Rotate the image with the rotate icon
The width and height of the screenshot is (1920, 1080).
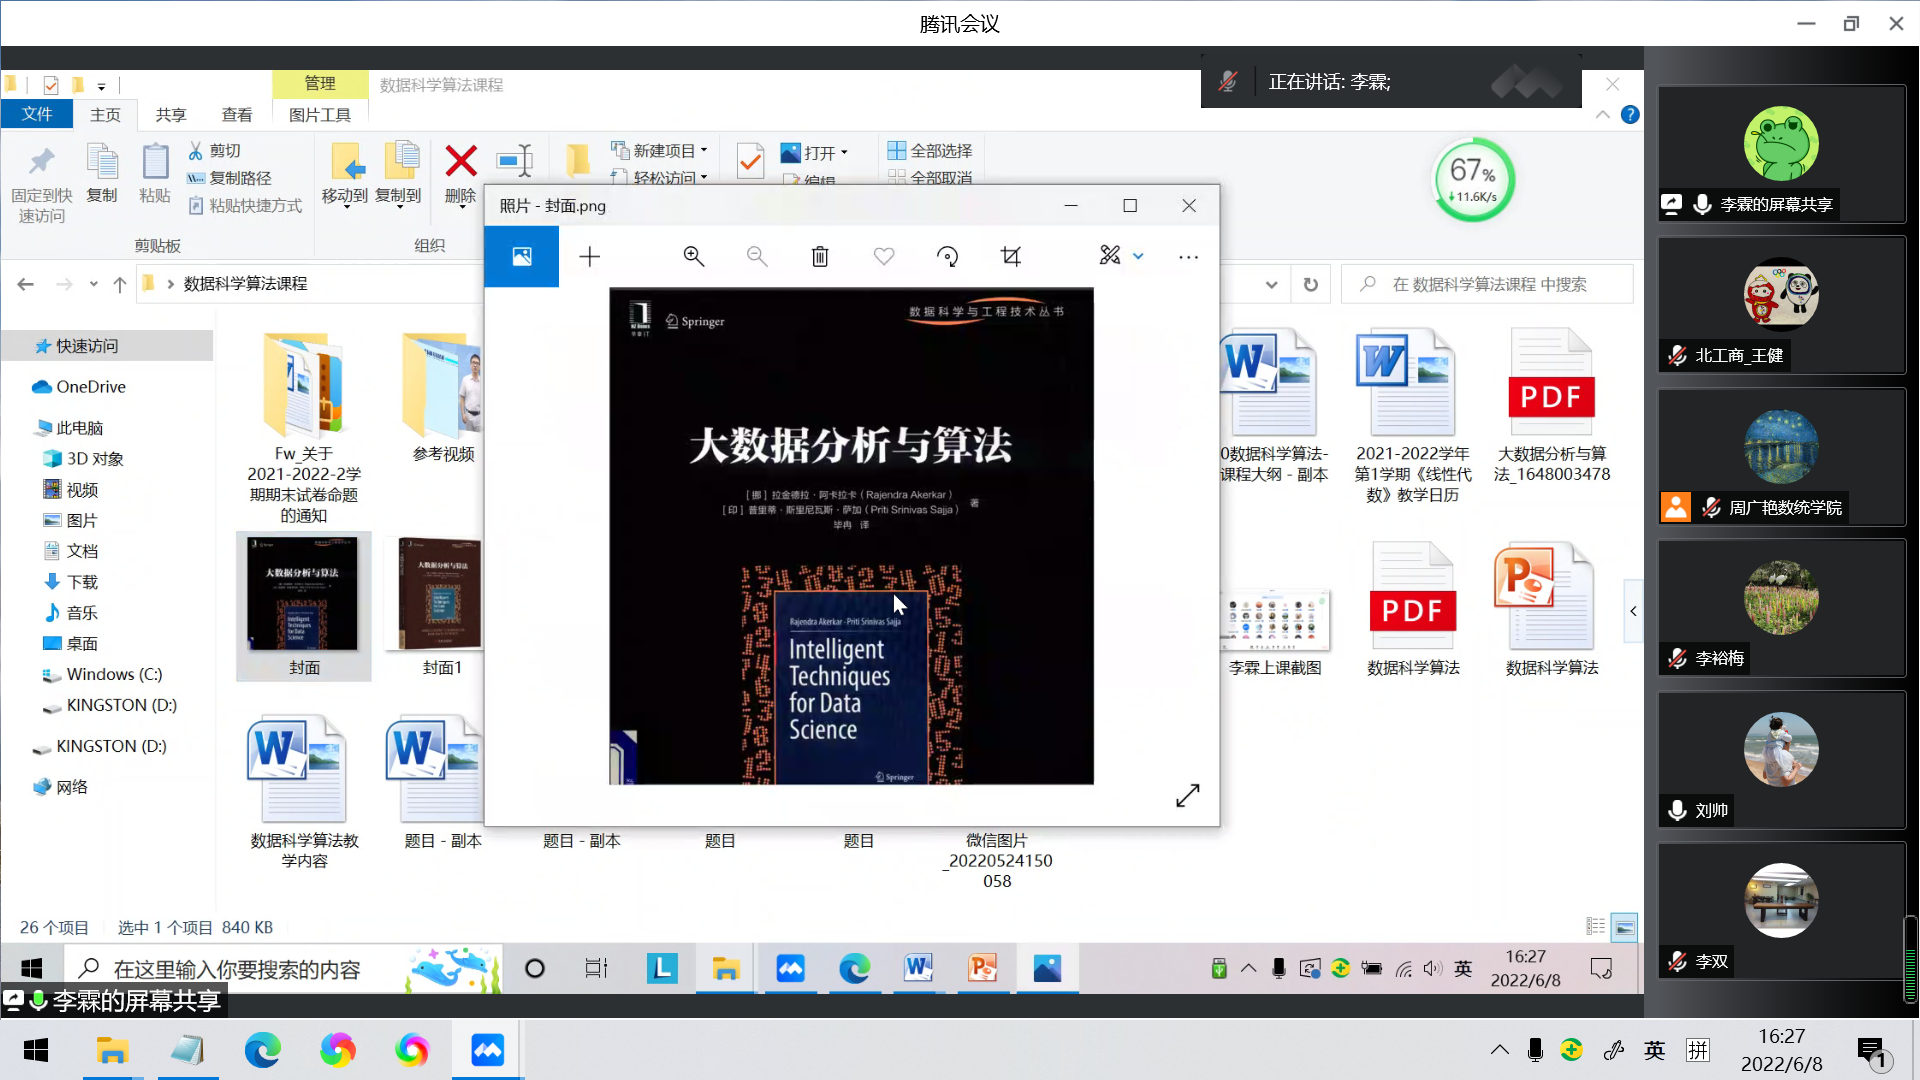pyautogui.click(x=947, y=257)
